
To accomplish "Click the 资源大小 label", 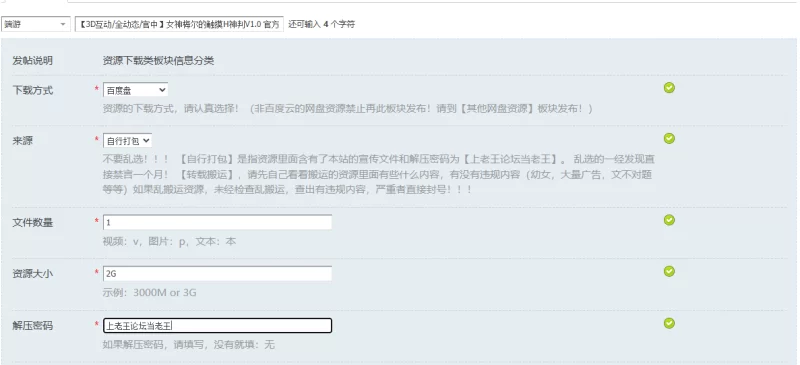I will point(33,274).
